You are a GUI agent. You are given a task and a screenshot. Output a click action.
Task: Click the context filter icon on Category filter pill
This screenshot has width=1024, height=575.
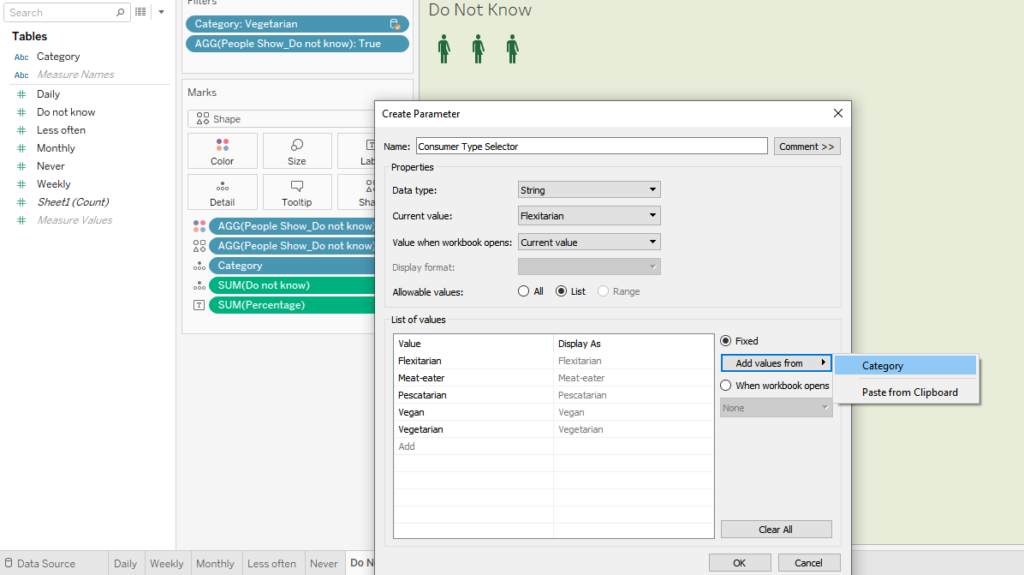(x=395, y=24)
